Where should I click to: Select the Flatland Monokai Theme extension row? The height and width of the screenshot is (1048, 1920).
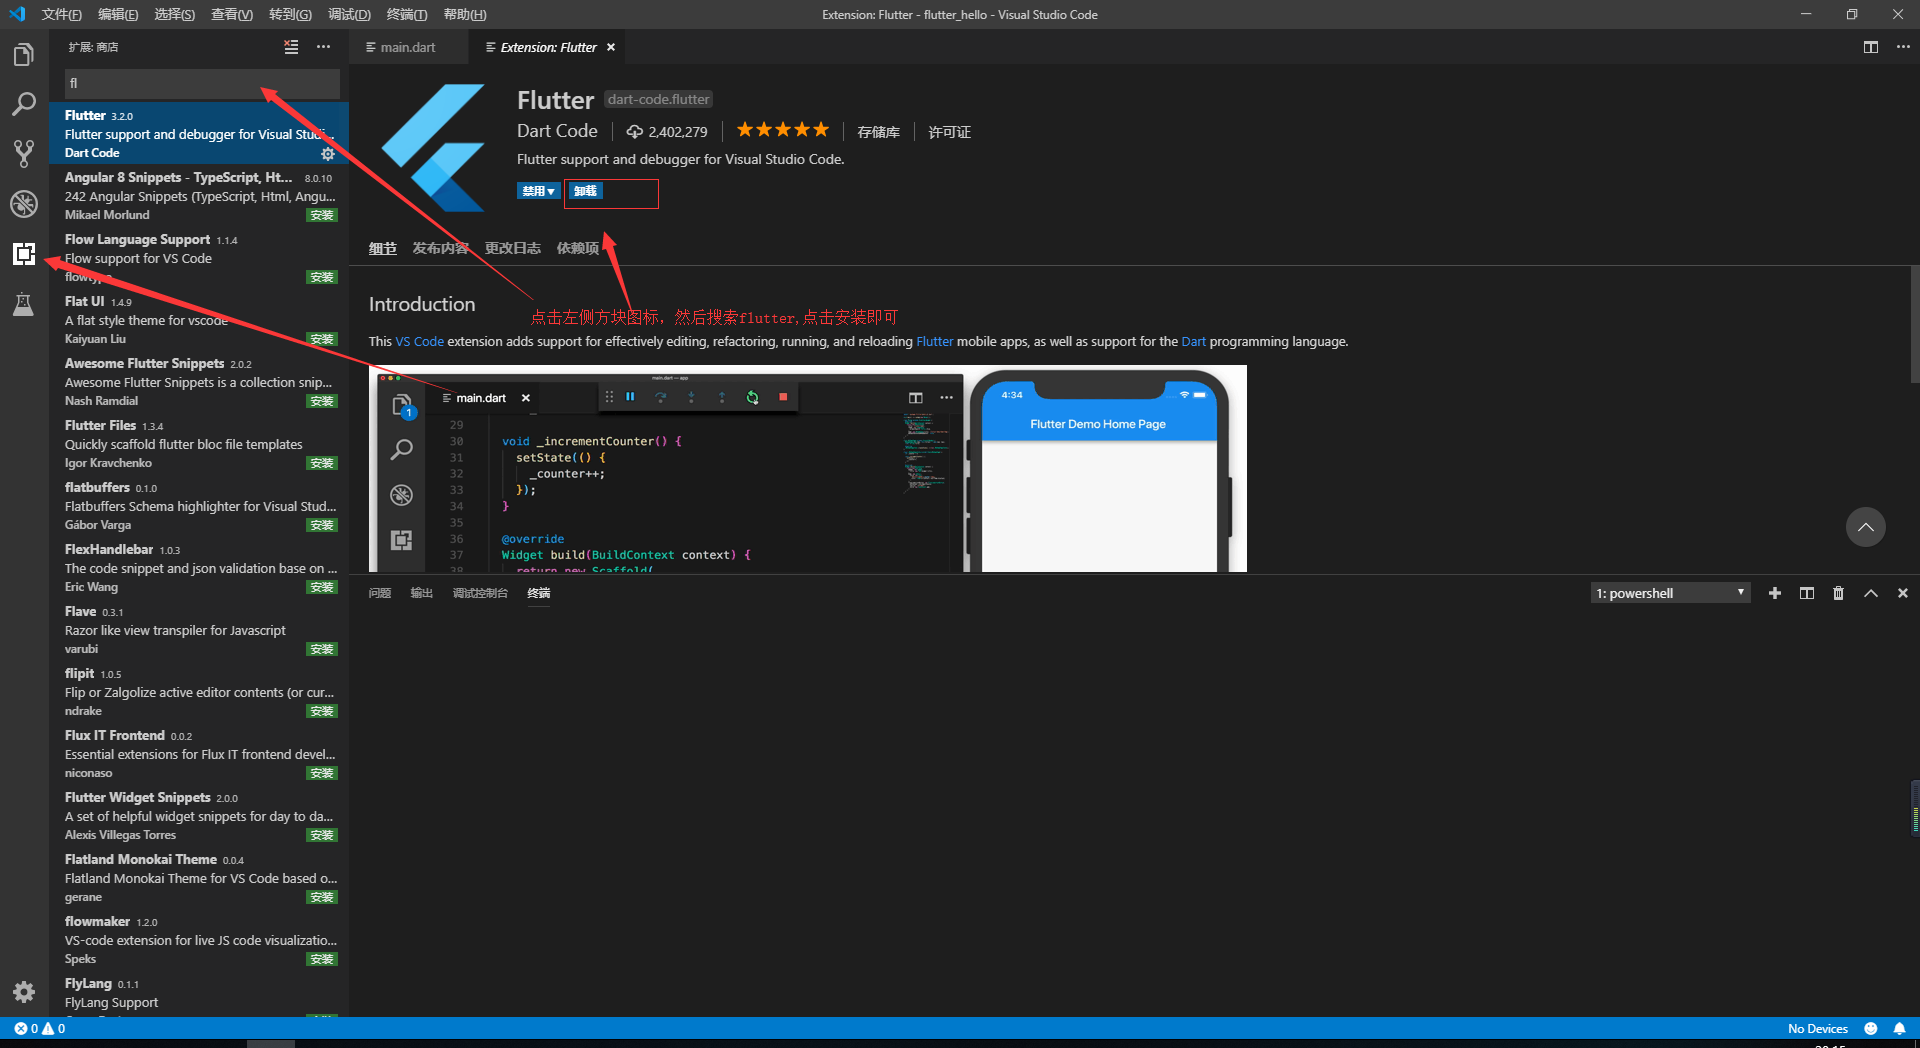(199, 878)
